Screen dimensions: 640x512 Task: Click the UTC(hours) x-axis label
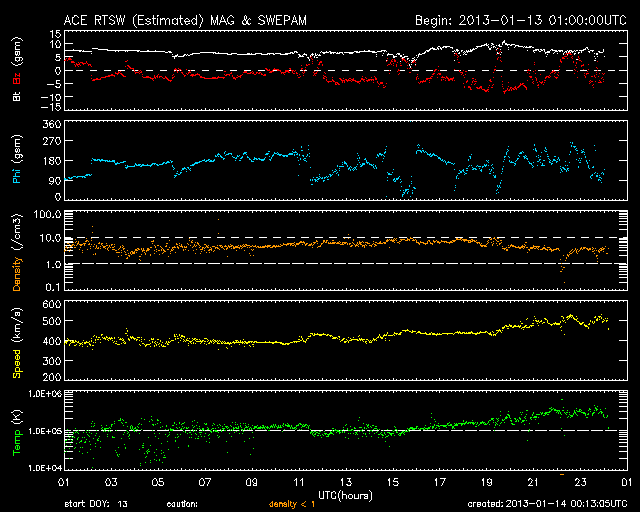[345, 496]
